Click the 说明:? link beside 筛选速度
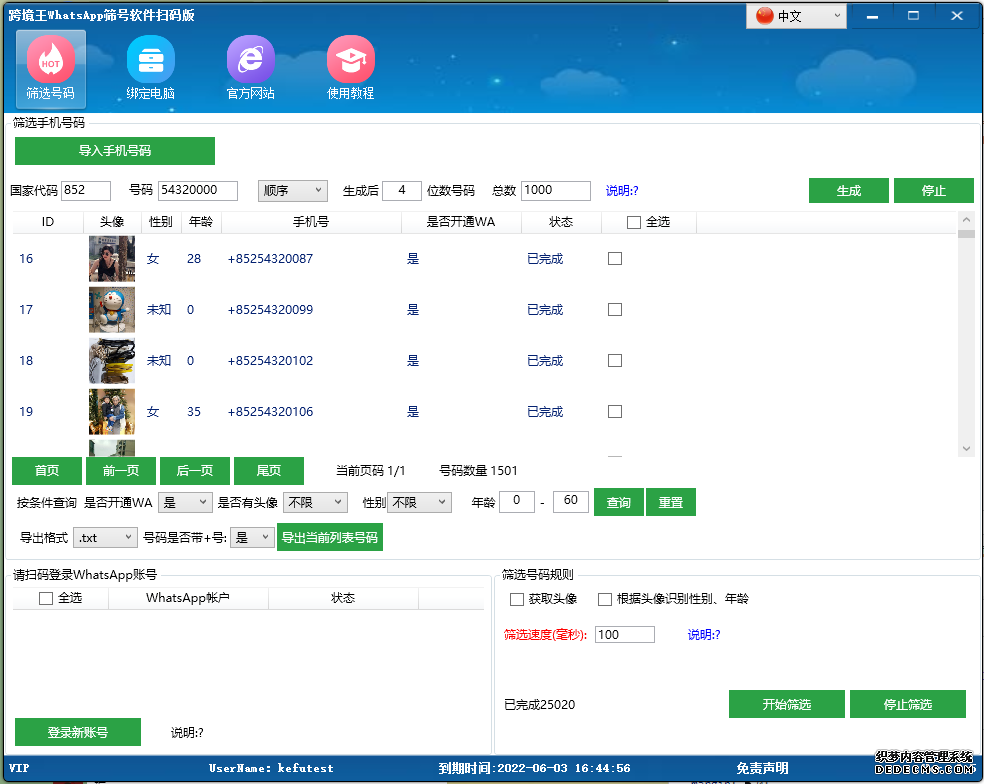 coord(704,635)
